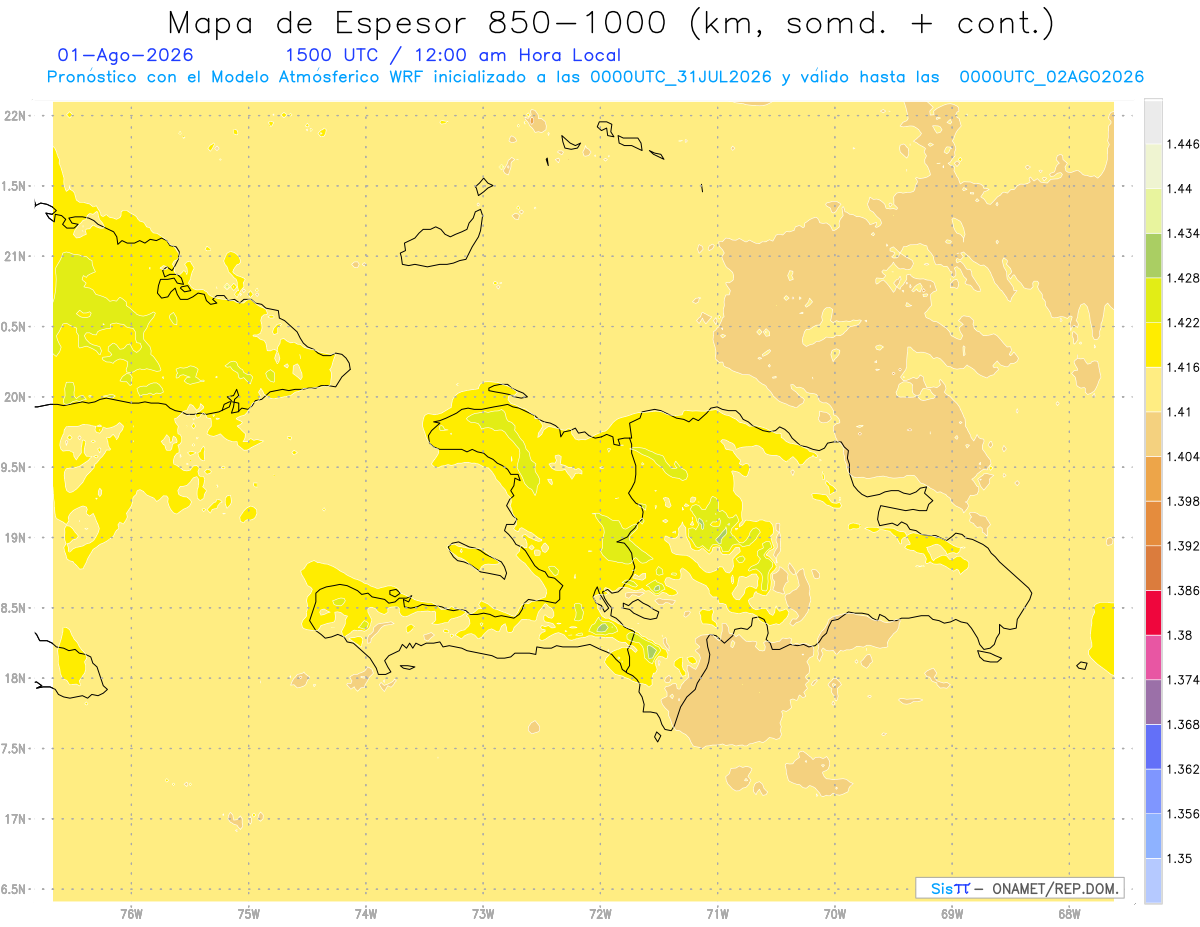Screen dimensions: 1200x927
Task: Click the legend value '1.386'
Action: coord(1182,590)
